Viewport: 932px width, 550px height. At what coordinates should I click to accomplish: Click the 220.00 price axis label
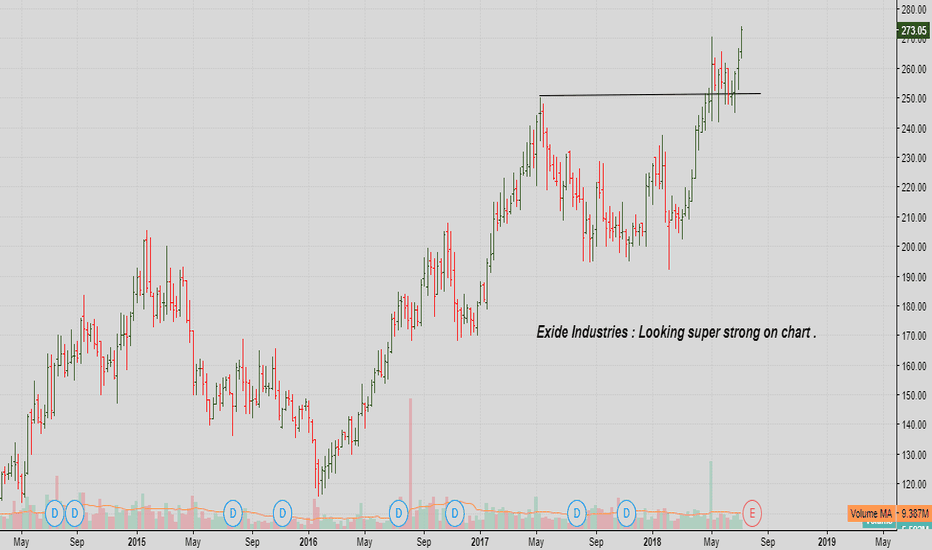click(x=914, y=187)
